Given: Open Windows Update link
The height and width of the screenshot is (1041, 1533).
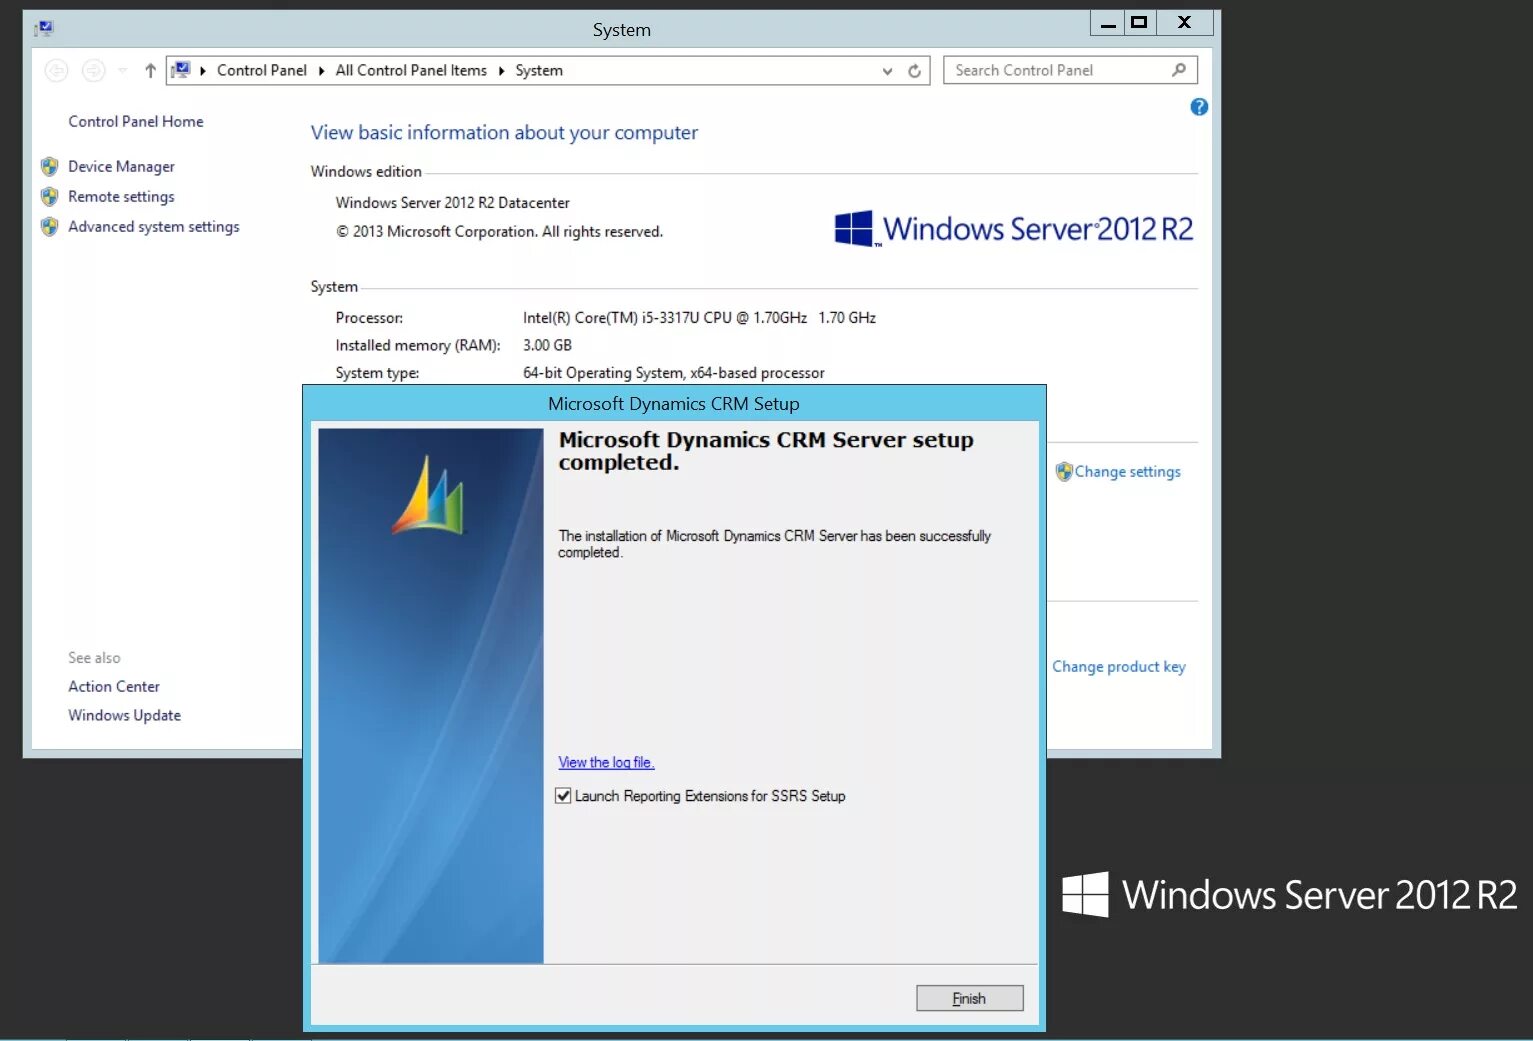Looking at the screenshot, I should 125,715.
